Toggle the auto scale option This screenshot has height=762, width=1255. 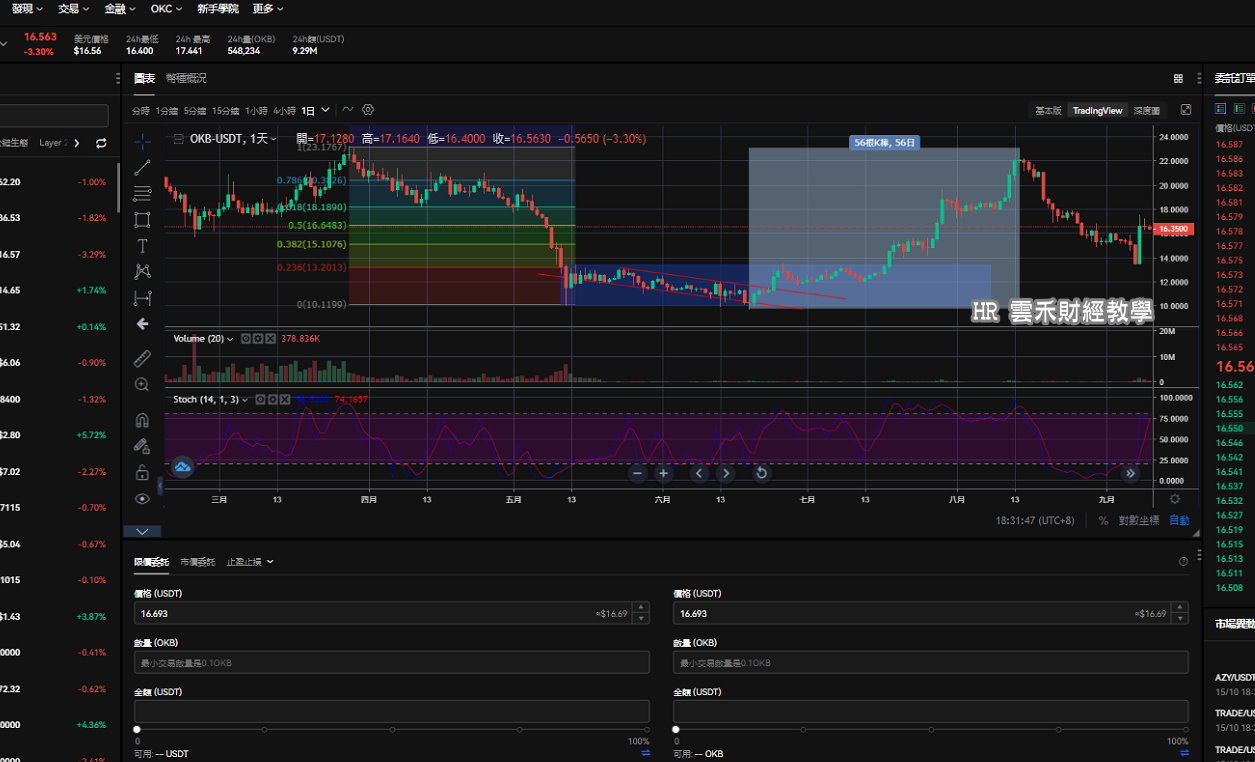1180,520
